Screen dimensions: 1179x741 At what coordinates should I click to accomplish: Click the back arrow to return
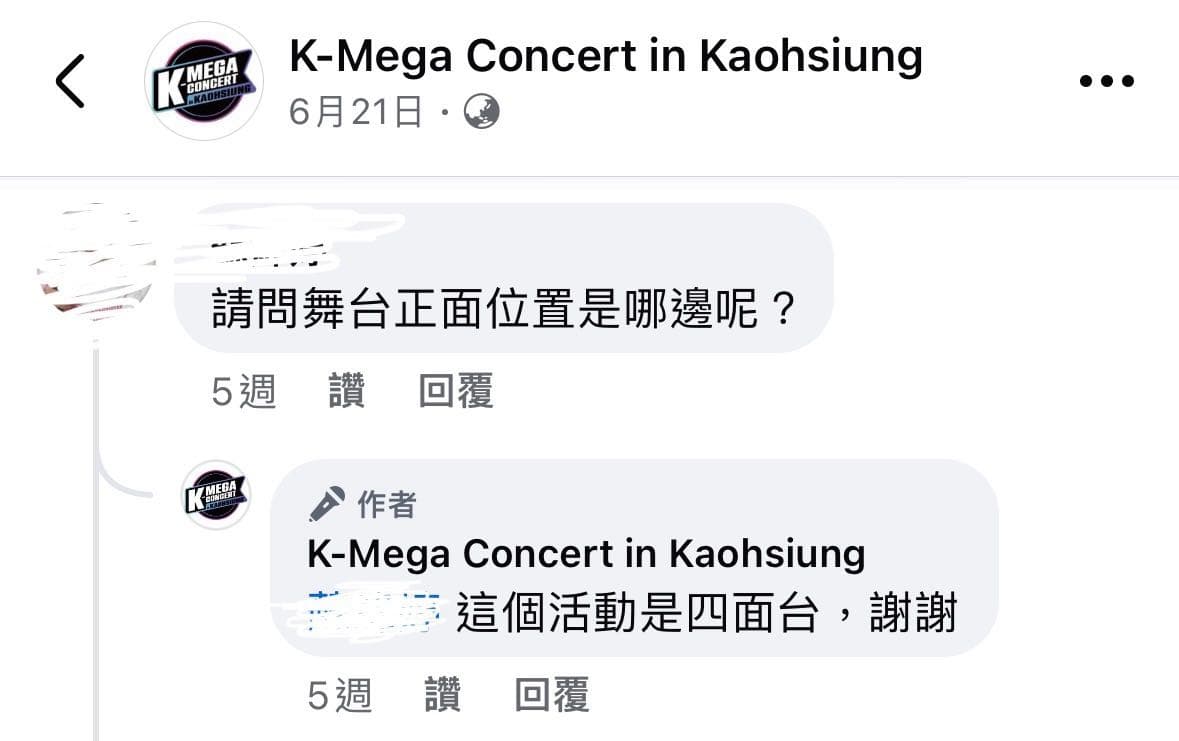69,82
